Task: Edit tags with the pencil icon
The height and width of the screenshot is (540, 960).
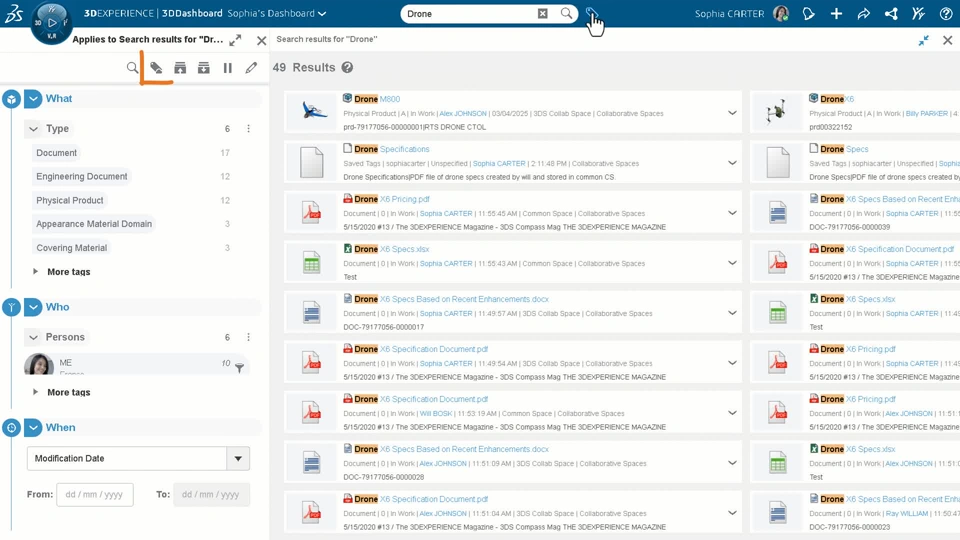Action: pos(251,67)
